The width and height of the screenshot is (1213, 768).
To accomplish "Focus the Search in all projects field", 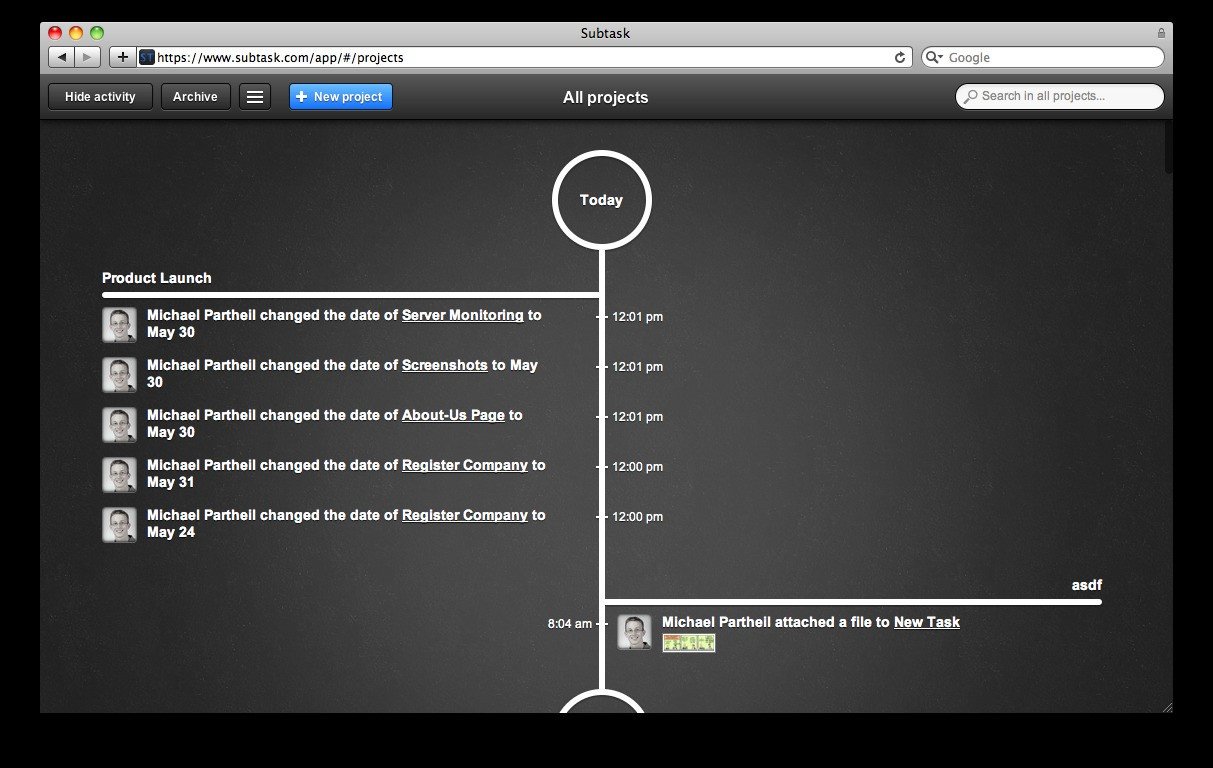I will click(1060, 96).
